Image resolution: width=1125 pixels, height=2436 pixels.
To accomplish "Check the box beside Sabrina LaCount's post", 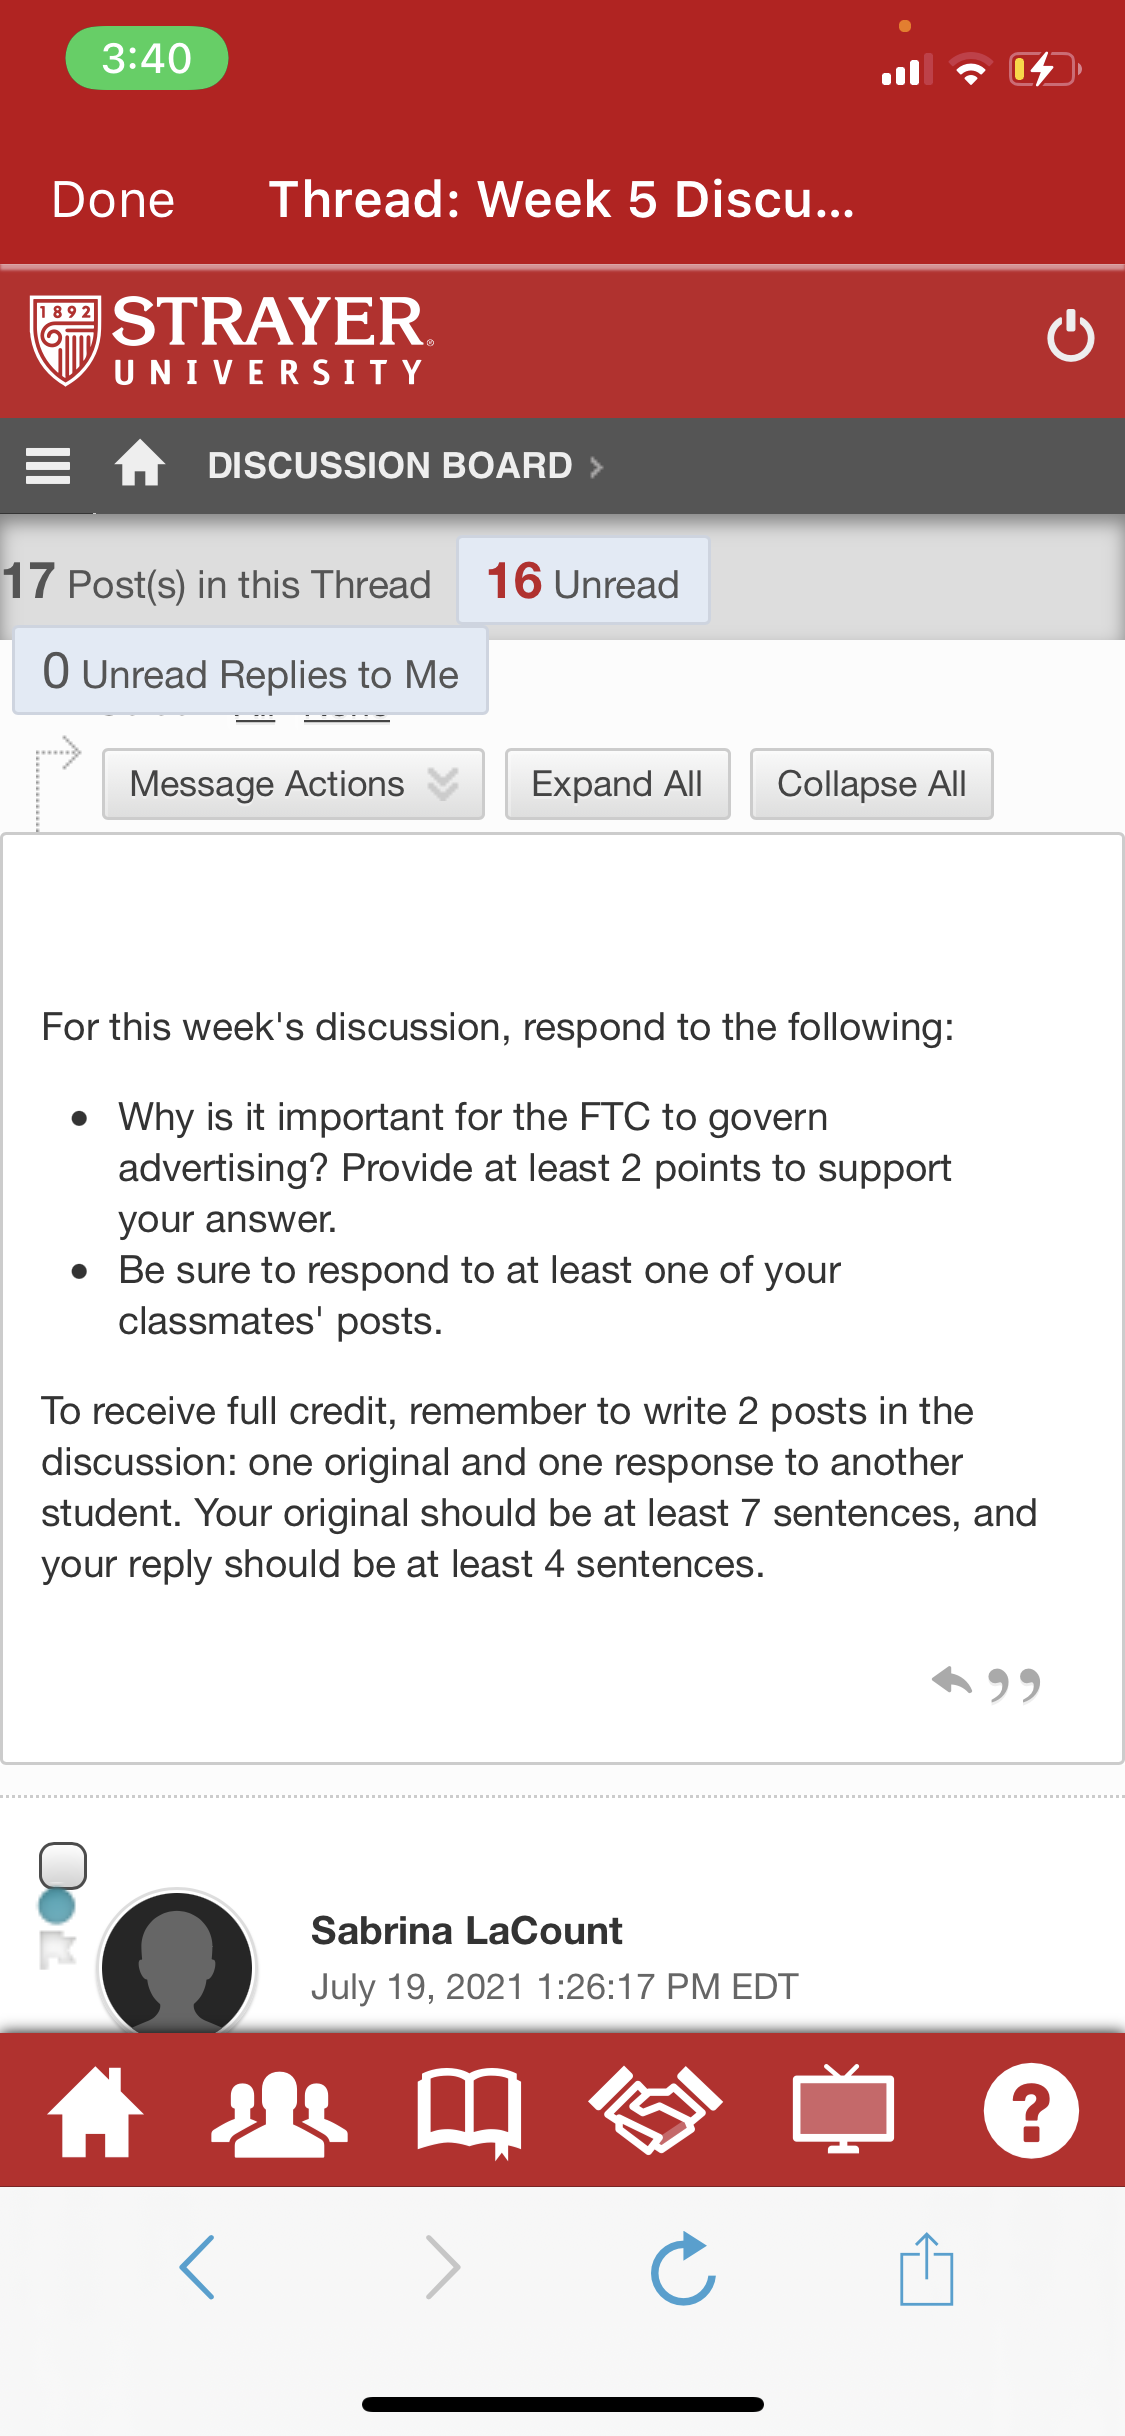I will pos(63,1866).
